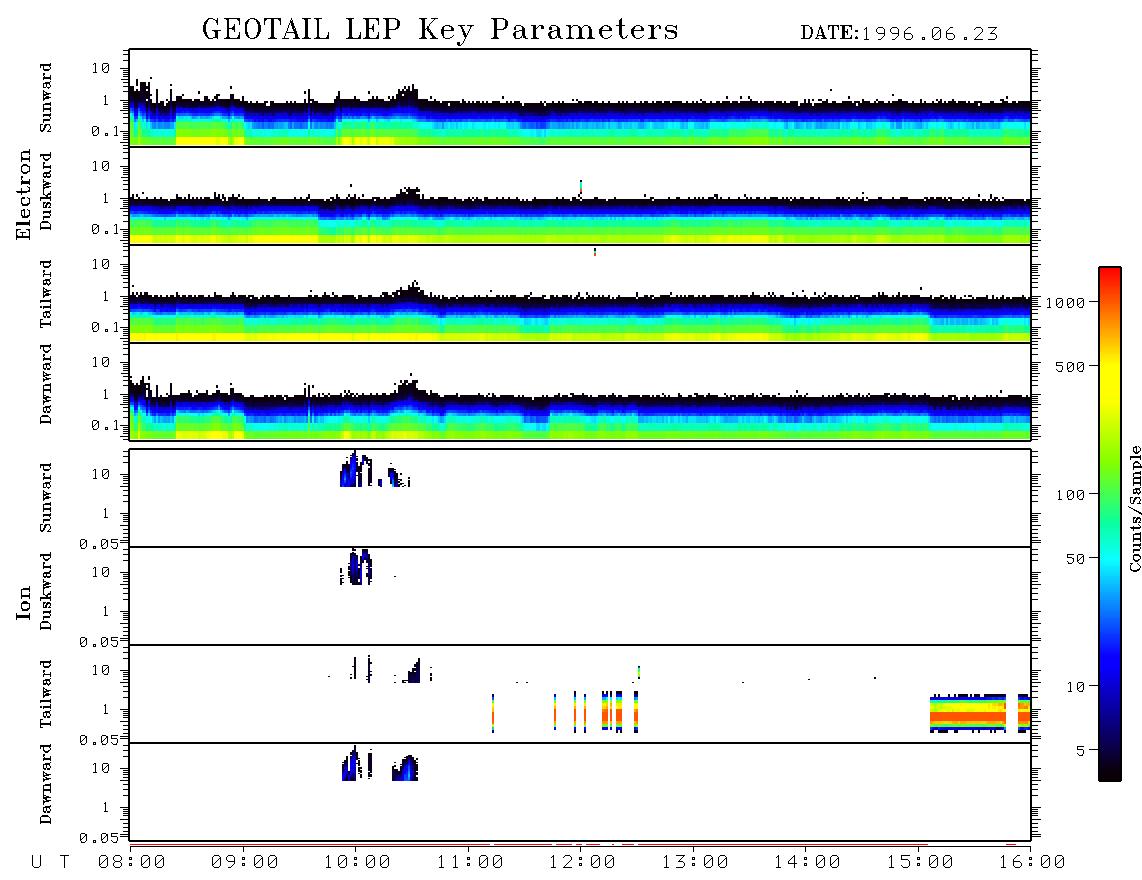Click the 500 color bar tick label
The width and height of the screenshot is (1142, 880).
[x=1071, y=366]
